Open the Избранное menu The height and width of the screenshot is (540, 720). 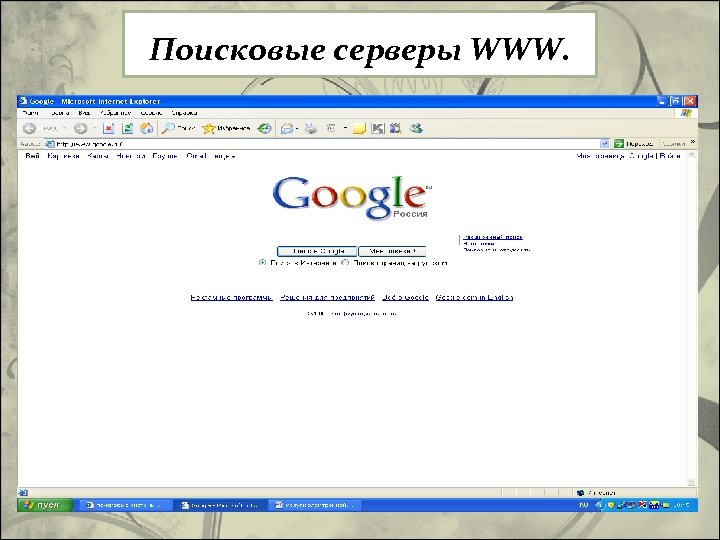(115, 113)
